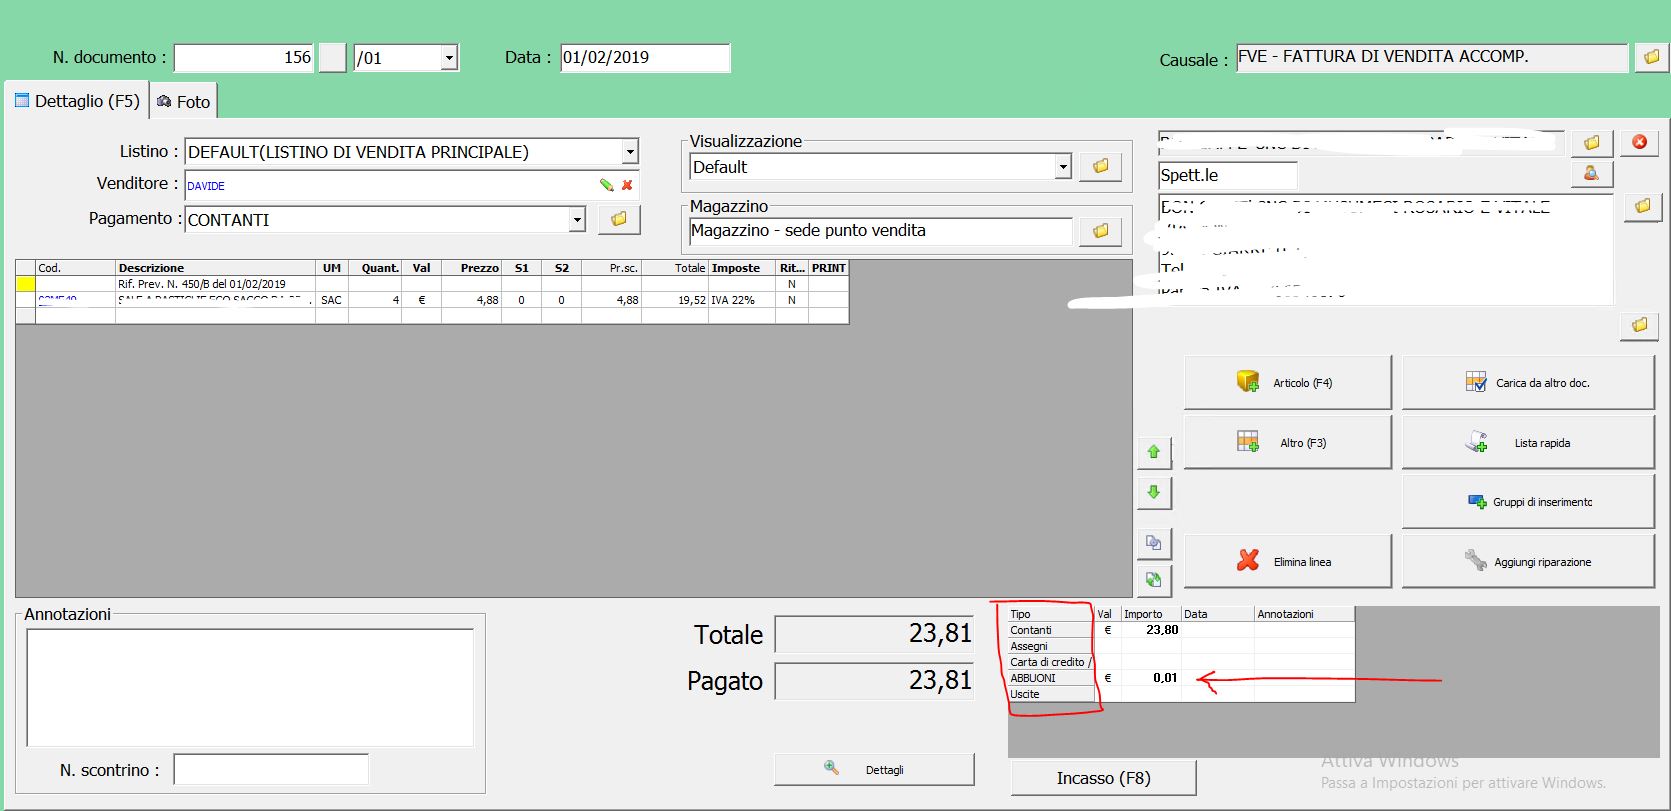Click the Articolo (F4) button
This screenshot has width=1671, height=811.
[x=1287, y=382]
